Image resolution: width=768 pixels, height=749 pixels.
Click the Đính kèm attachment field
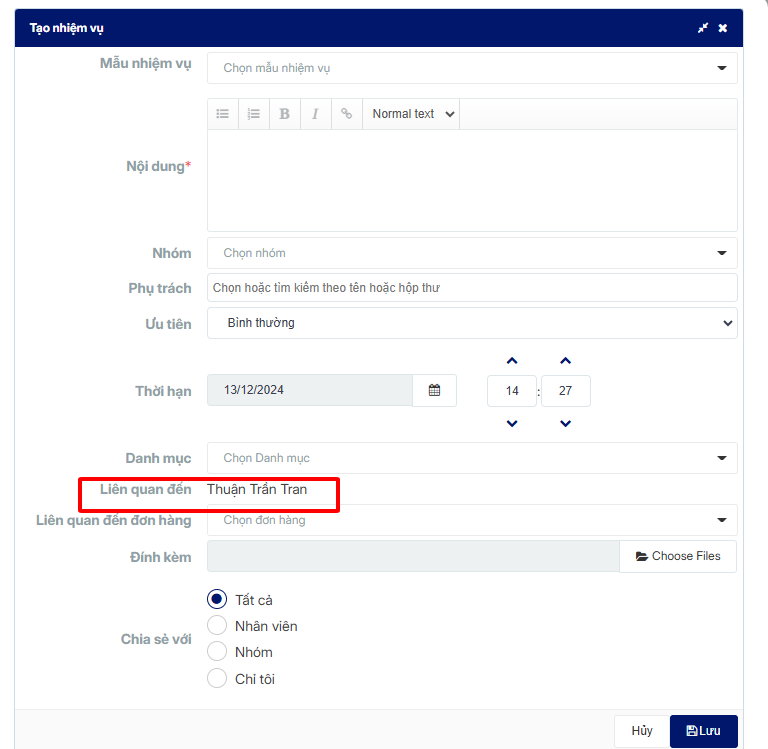click(413, 556)
